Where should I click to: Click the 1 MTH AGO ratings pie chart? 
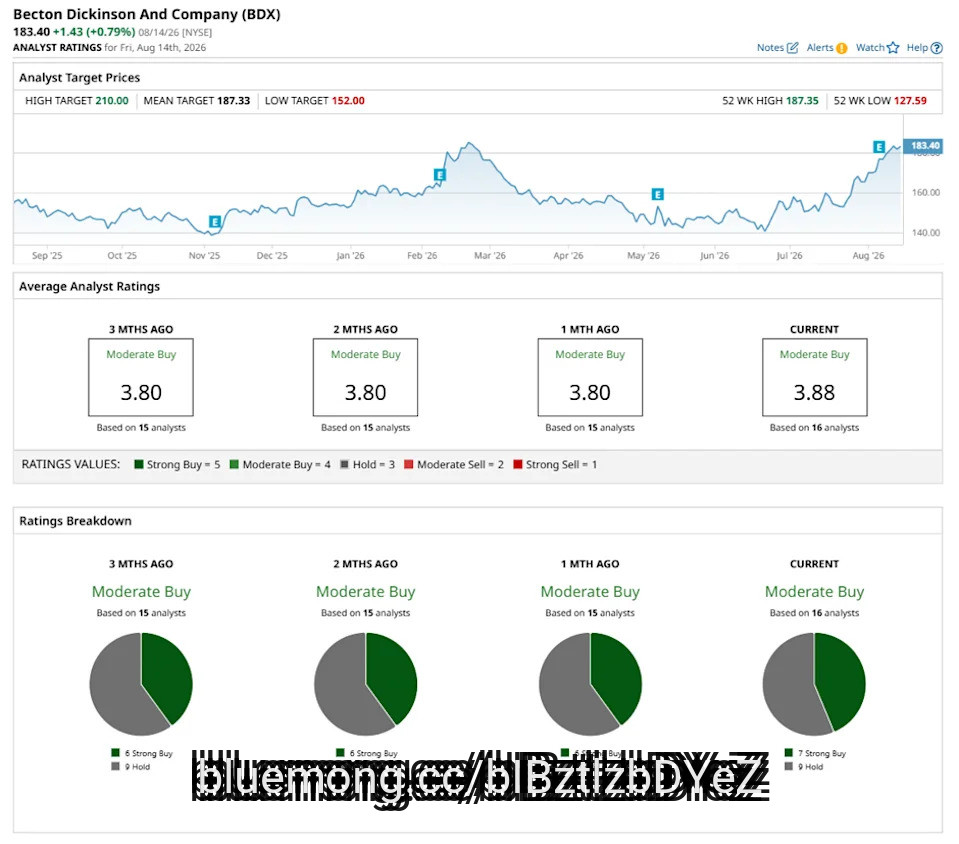tap(590, 684)
